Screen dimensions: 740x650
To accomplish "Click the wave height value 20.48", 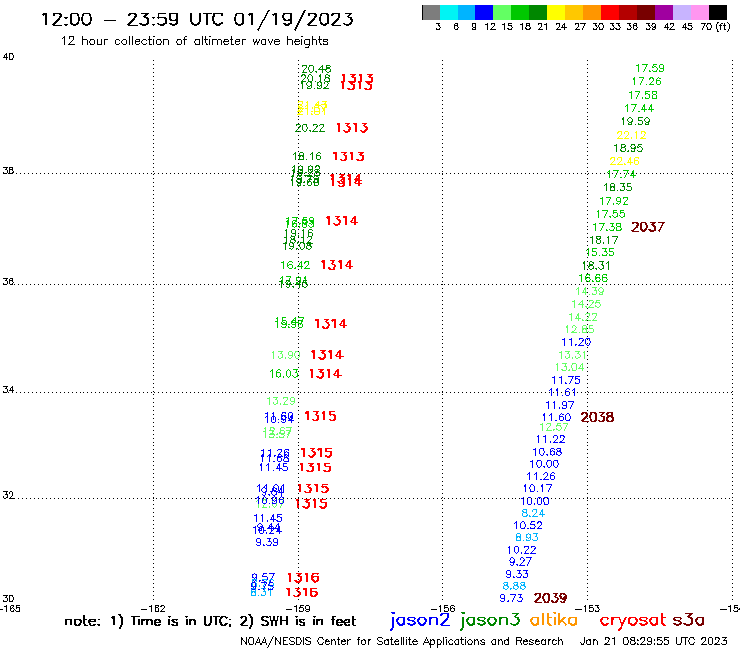I will (316, 69).
